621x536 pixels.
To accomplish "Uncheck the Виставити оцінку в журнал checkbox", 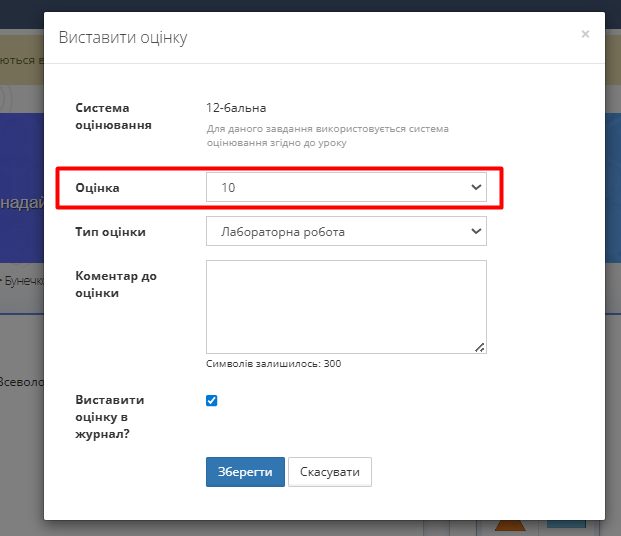I will [x=212, y=401].
